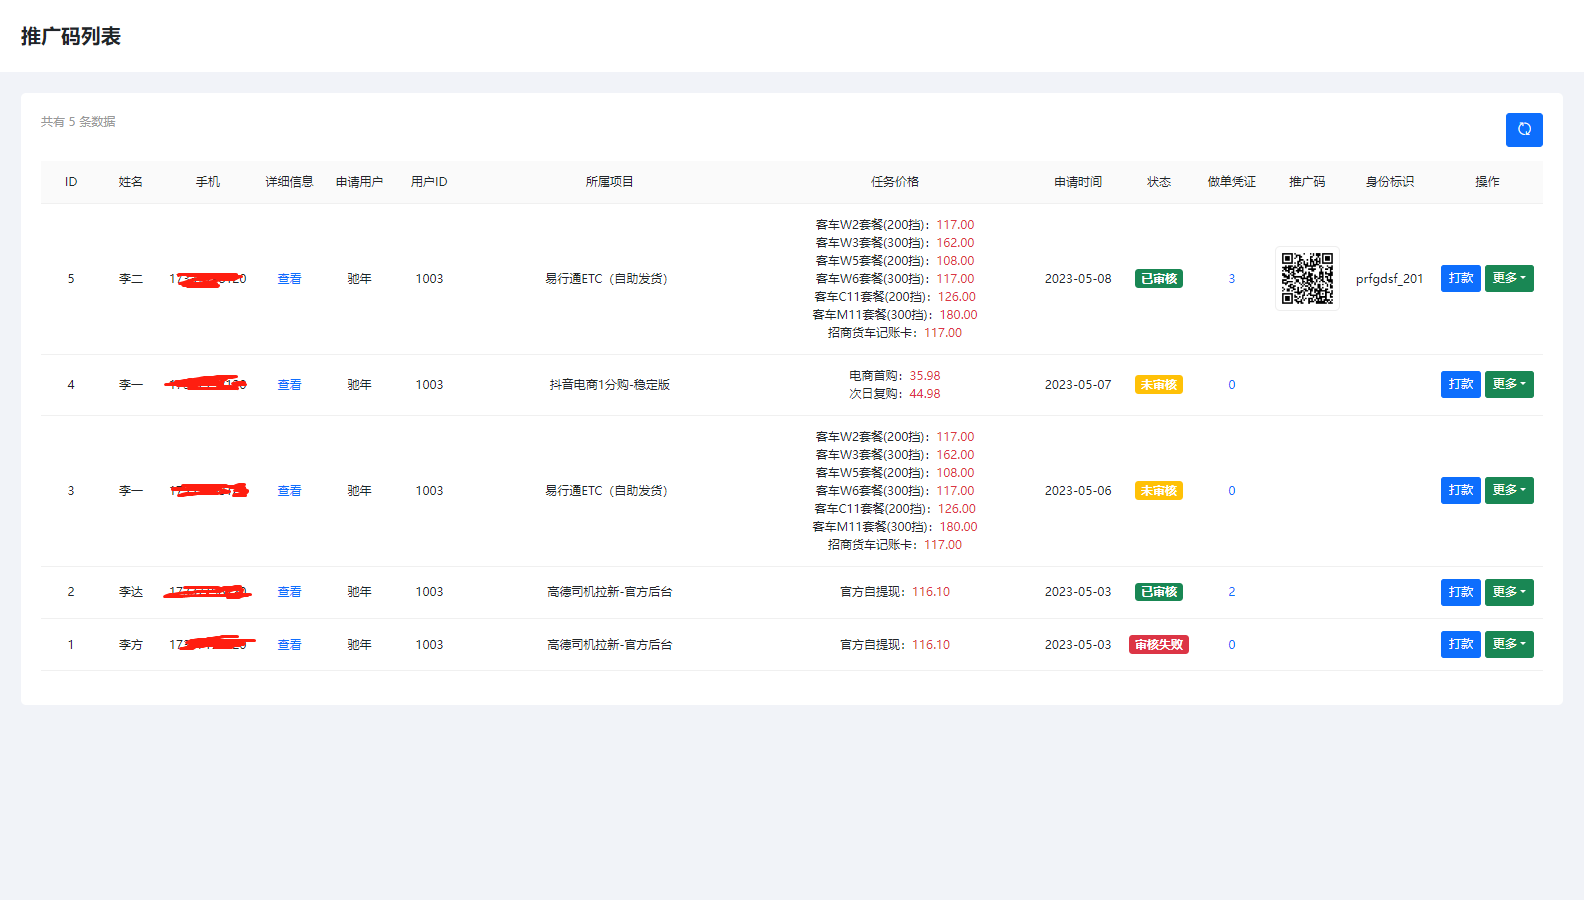Click voucher count 2 for 李达

[1231, 592]
